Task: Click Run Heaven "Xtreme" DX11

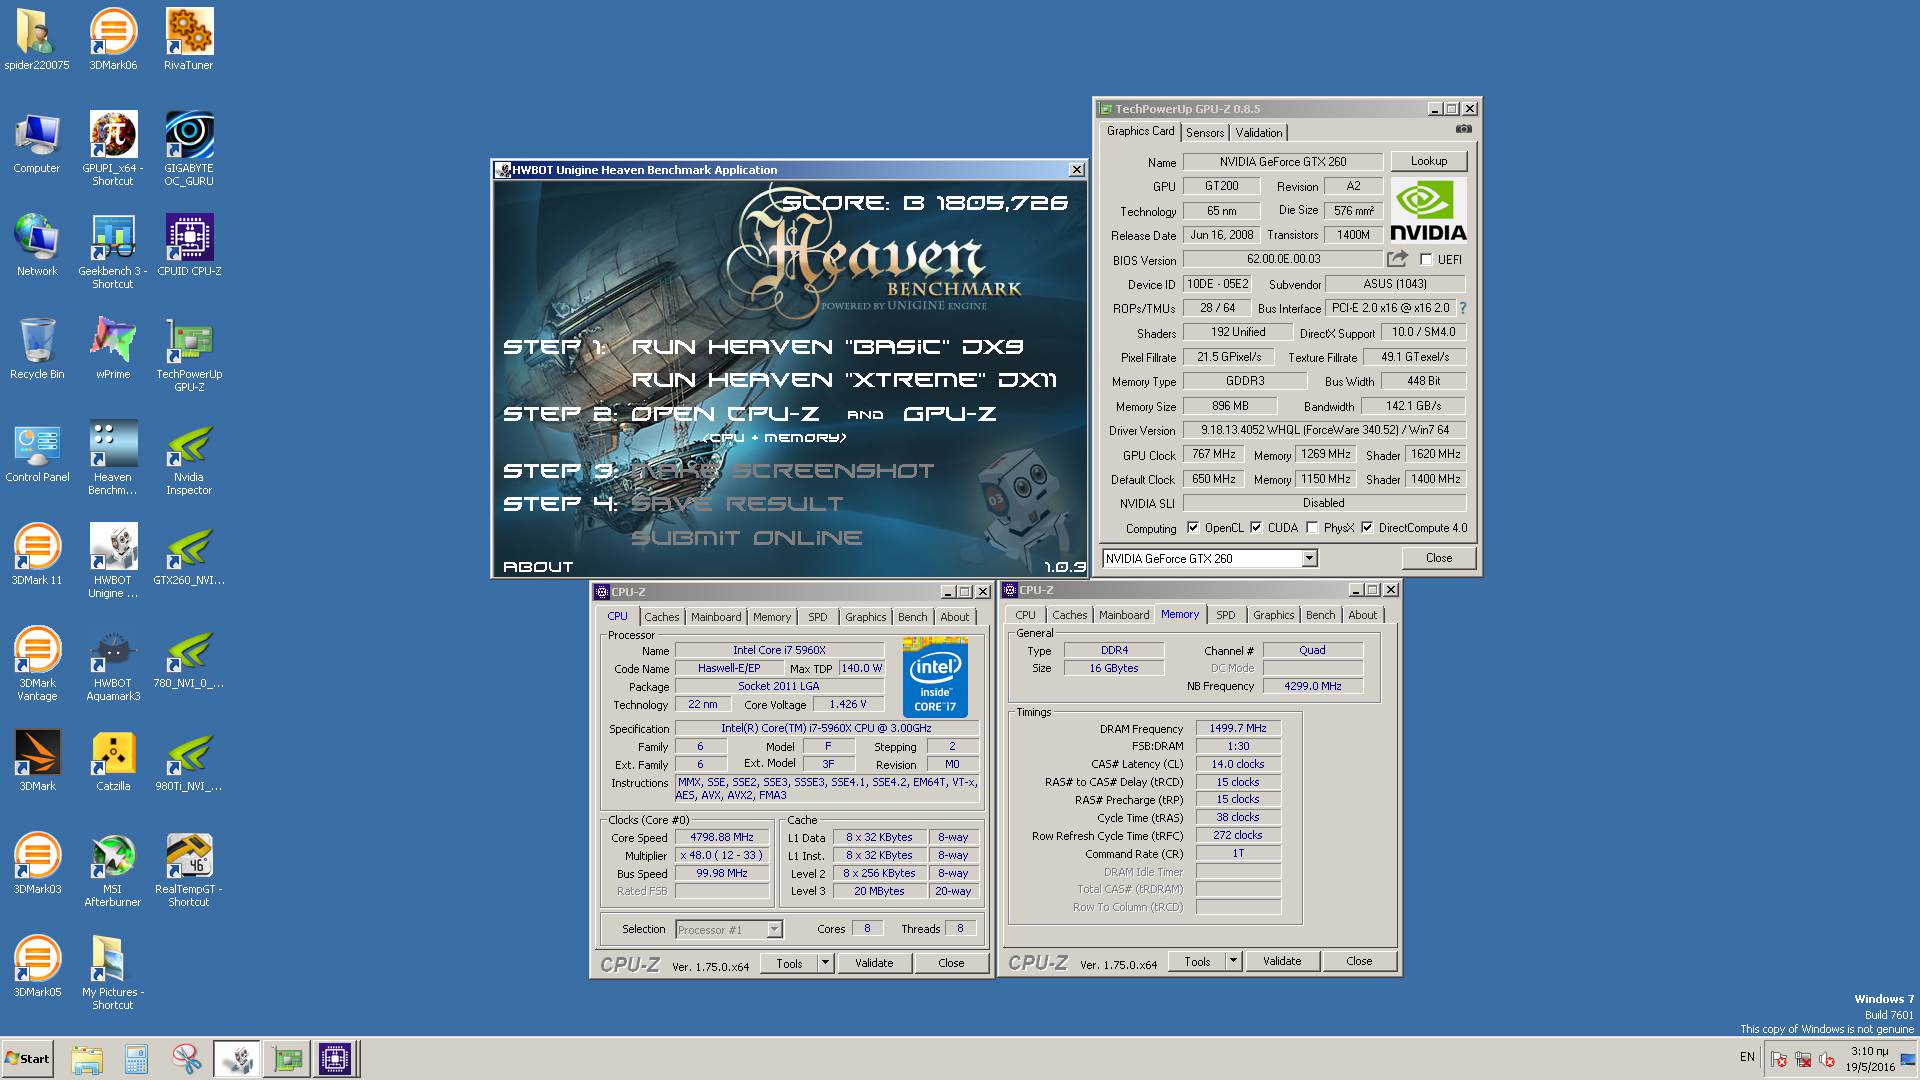Action: (844, 380)
